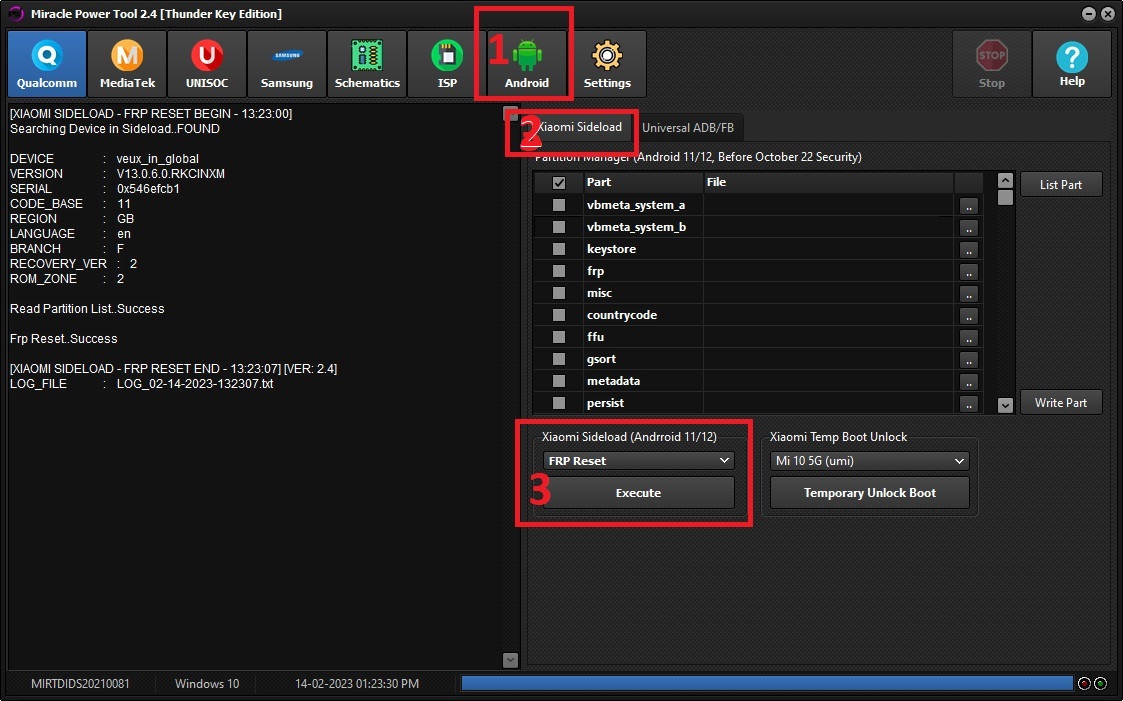Browse file for ffu partition
The height and width of the screenshot is (701, 1123).
click(968, 338)
